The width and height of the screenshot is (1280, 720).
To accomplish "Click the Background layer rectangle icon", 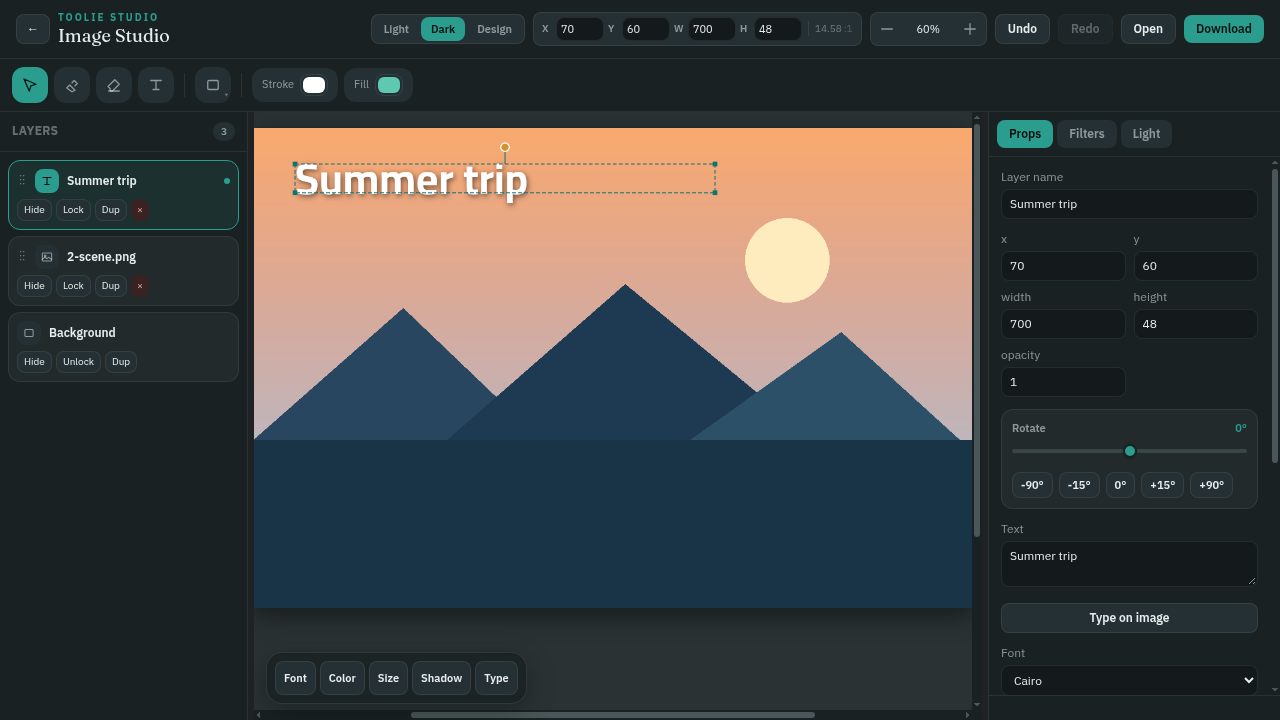I will coord(29,333).
